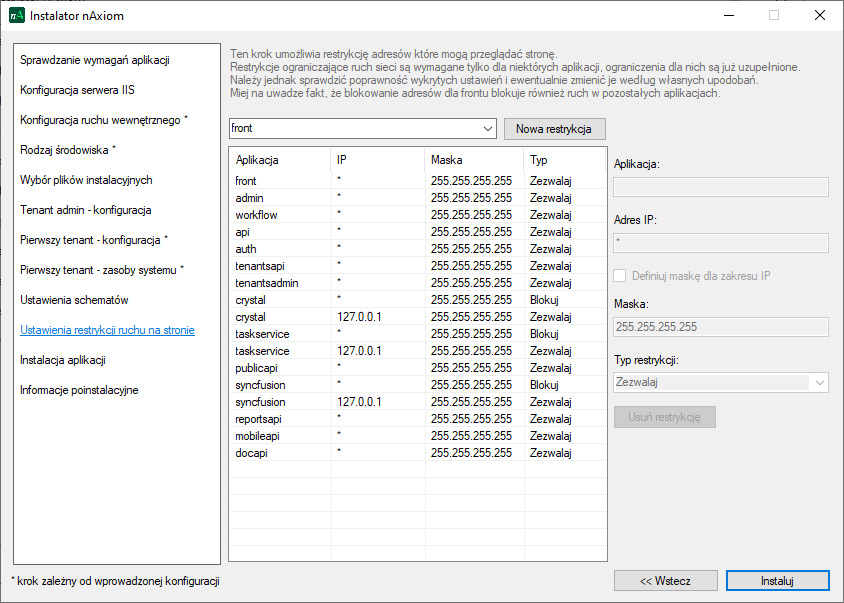Viewport: 844px width, 603px height.
Task: Minimize the Instalator nAxiom window
Action: point(729,15)
